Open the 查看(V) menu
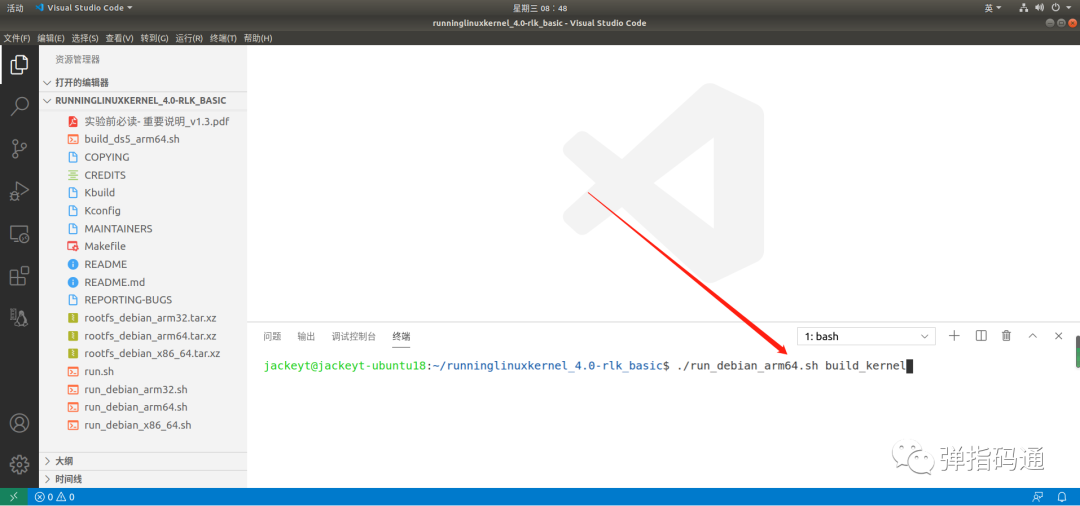This screenshot has height=506, width=1080. click(119, 38)
